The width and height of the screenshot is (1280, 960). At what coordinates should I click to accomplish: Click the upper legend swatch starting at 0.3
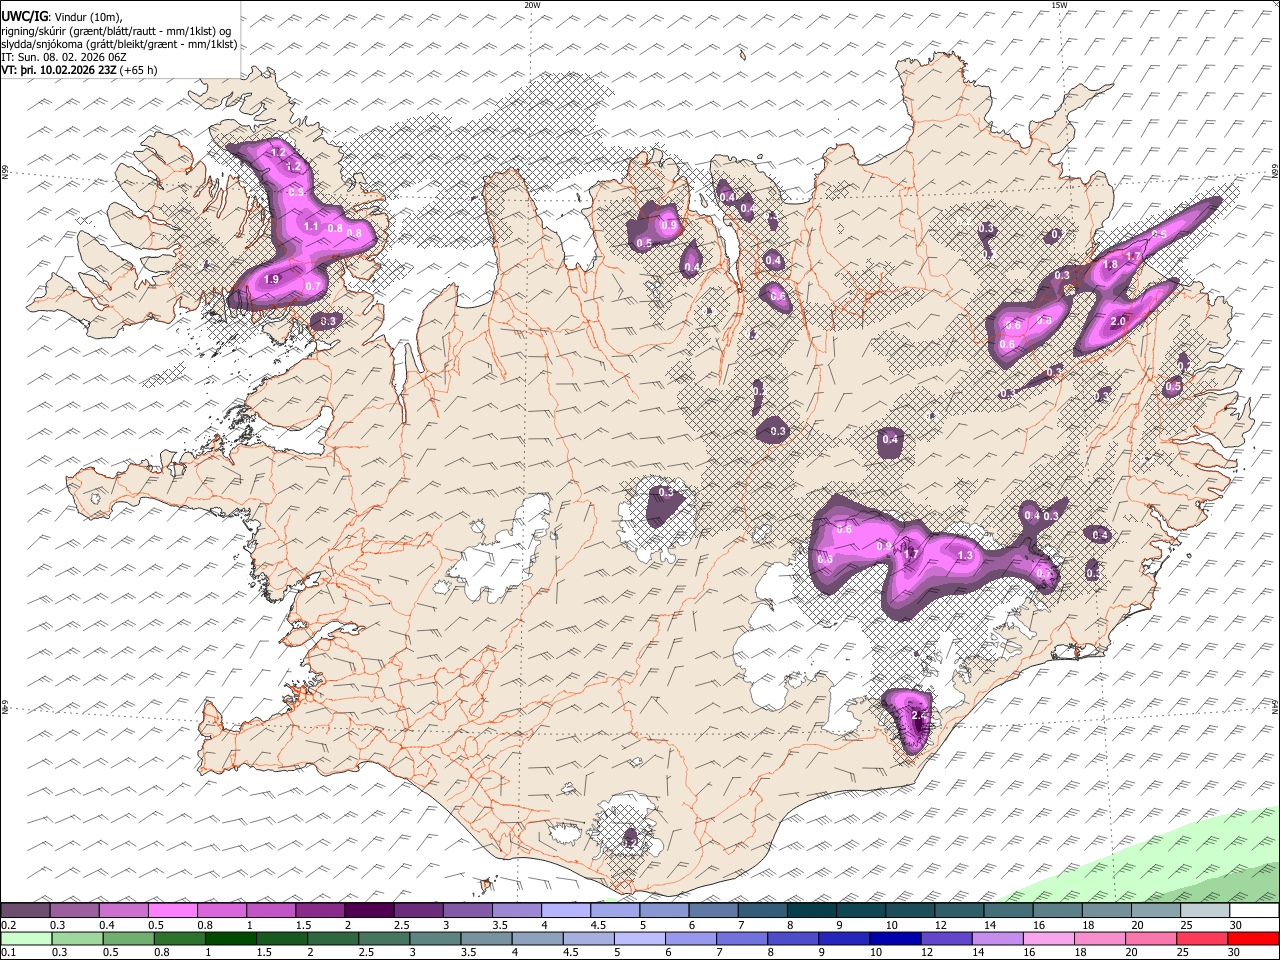(75, 910)
